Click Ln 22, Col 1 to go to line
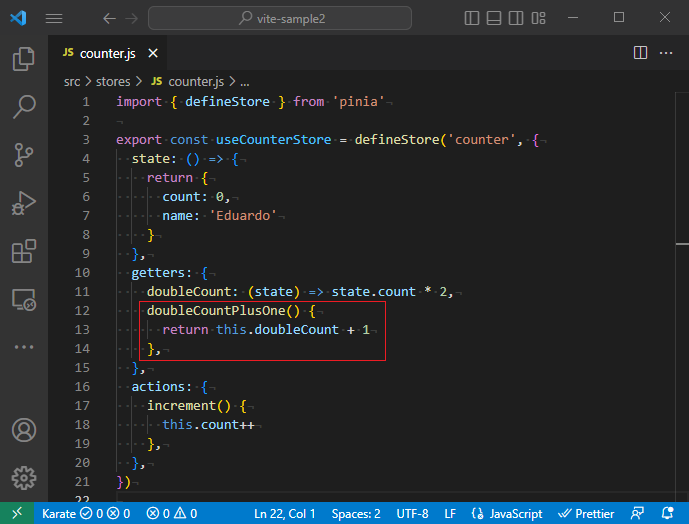Screen dimensions: 689x524 (x=285, y=513)
